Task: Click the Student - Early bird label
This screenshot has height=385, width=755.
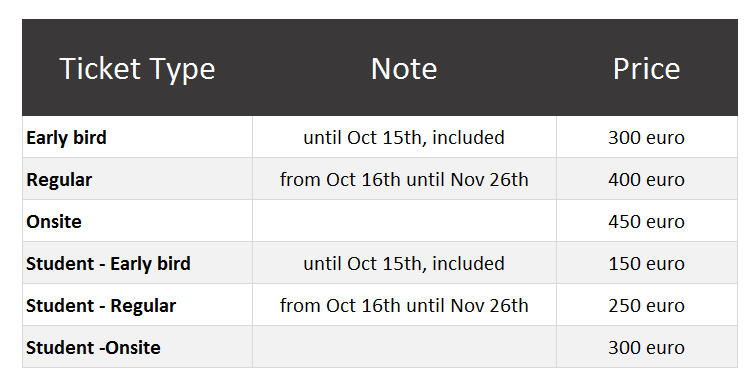Action: click(x=108, y=264)
